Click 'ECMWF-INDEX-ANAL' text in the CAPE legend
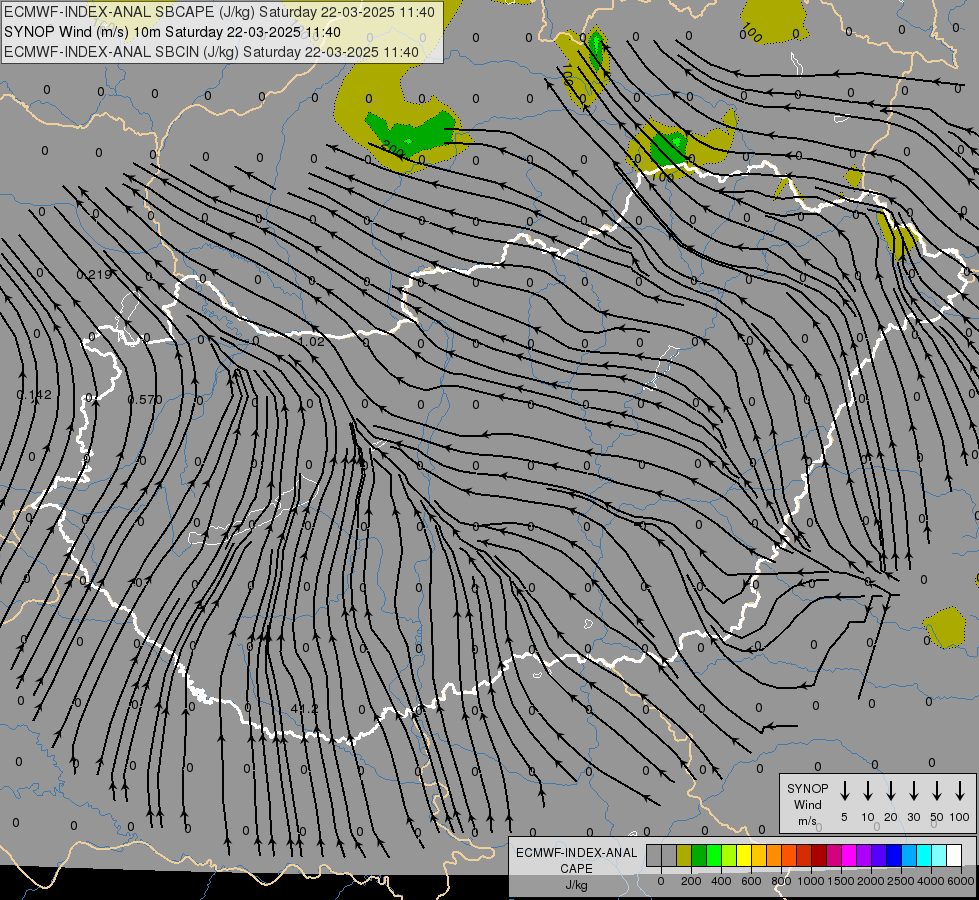 (576, 853)
